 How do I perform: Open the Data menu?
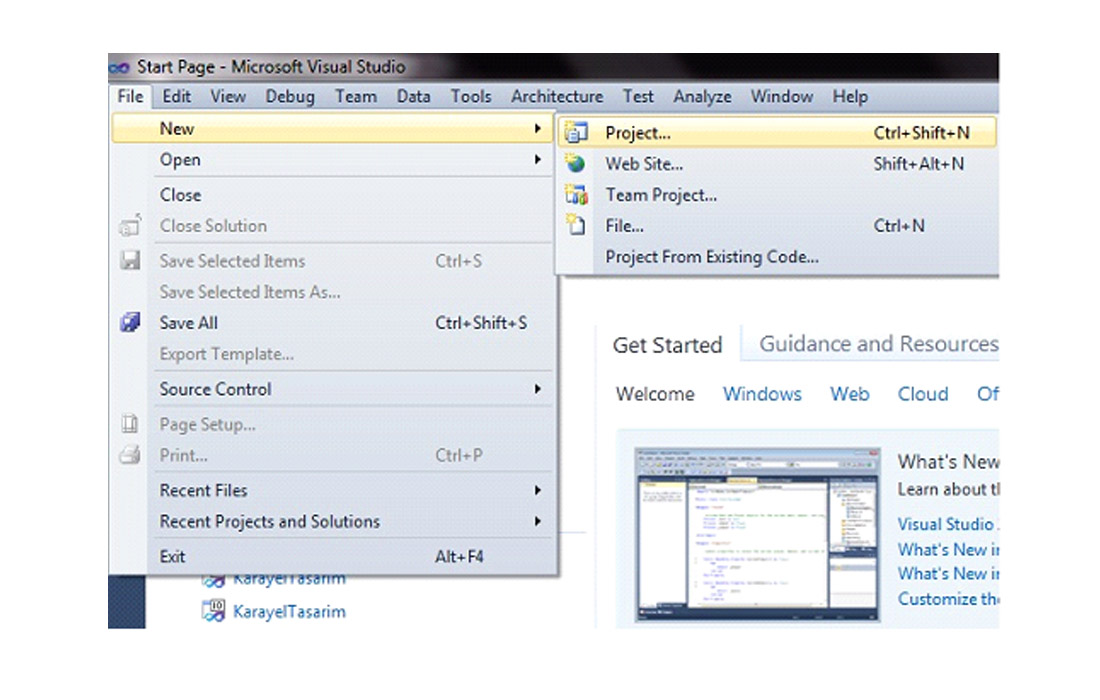(413, 96)
